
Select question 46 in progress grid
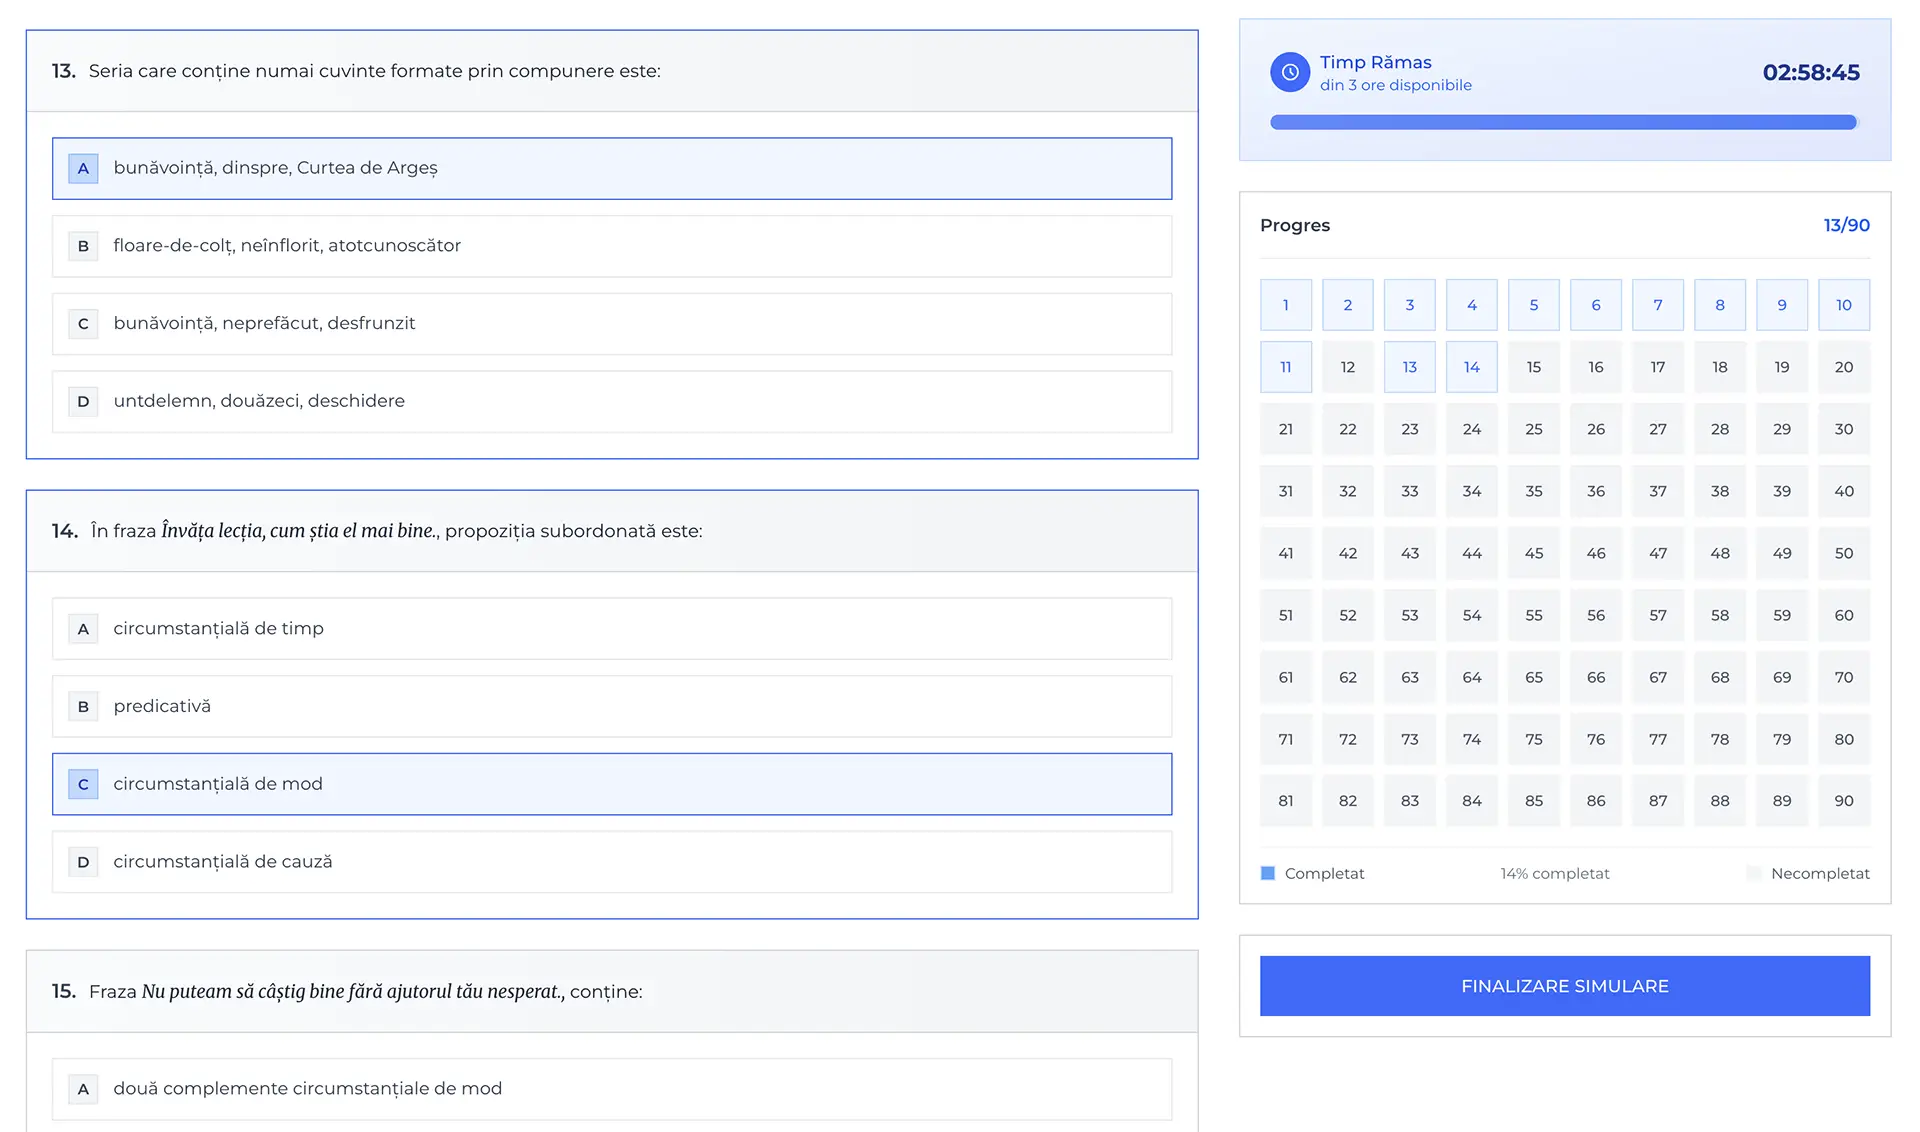(1596, 553)
